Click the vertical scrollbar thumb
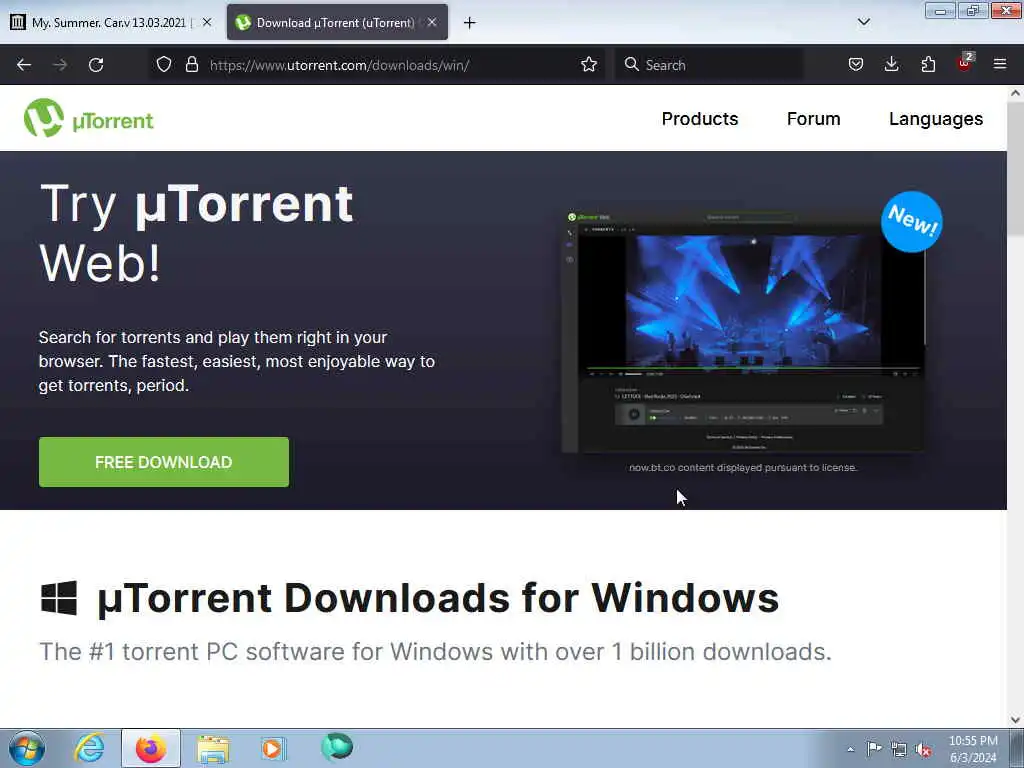This screenshot has height=768, width=1024. [x=1016, y=168]
